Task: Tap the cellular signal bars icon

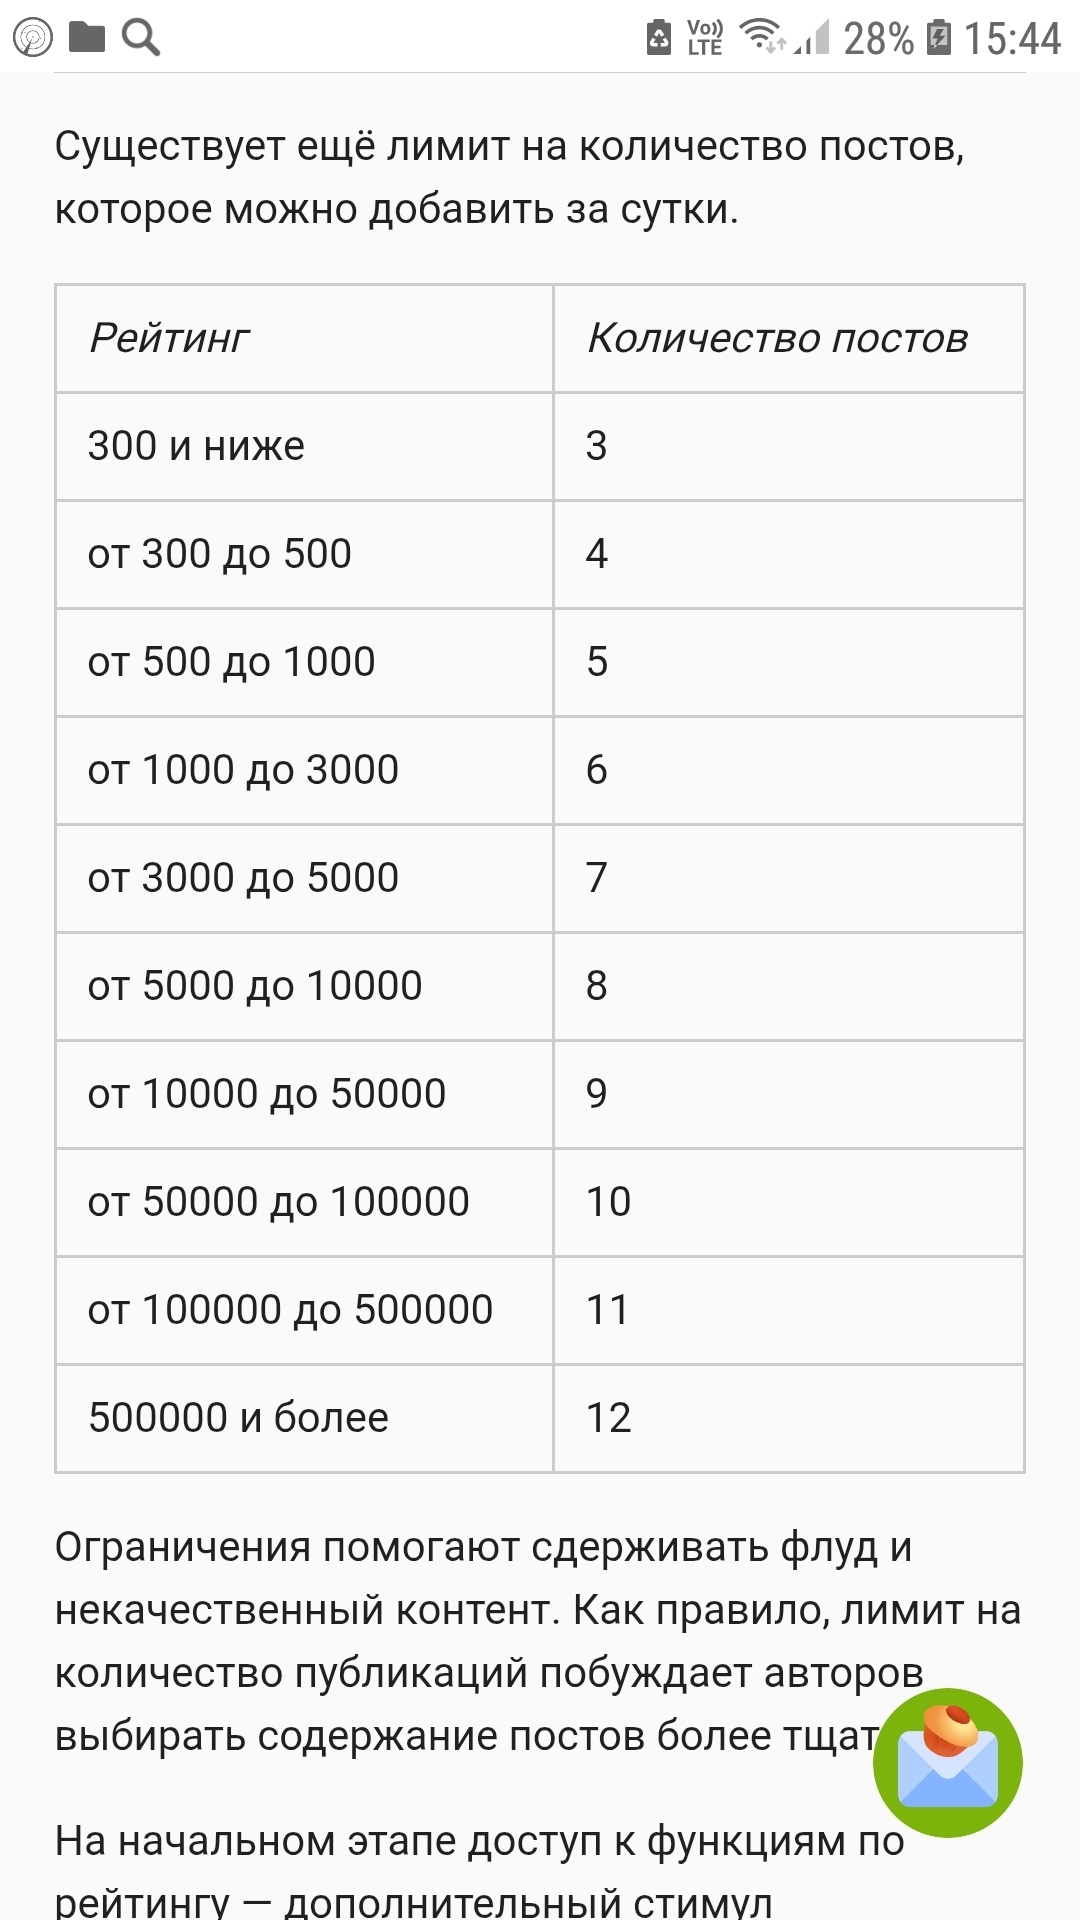Action: point(814,38)
